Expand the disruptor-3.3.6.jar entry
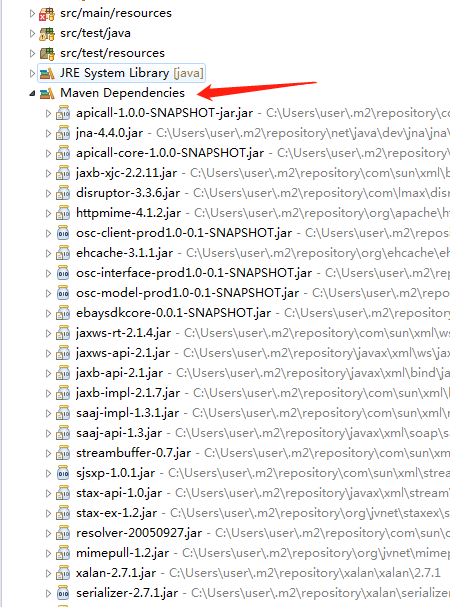The height and width of the screenshot is (607, 450). click(48, 193)
